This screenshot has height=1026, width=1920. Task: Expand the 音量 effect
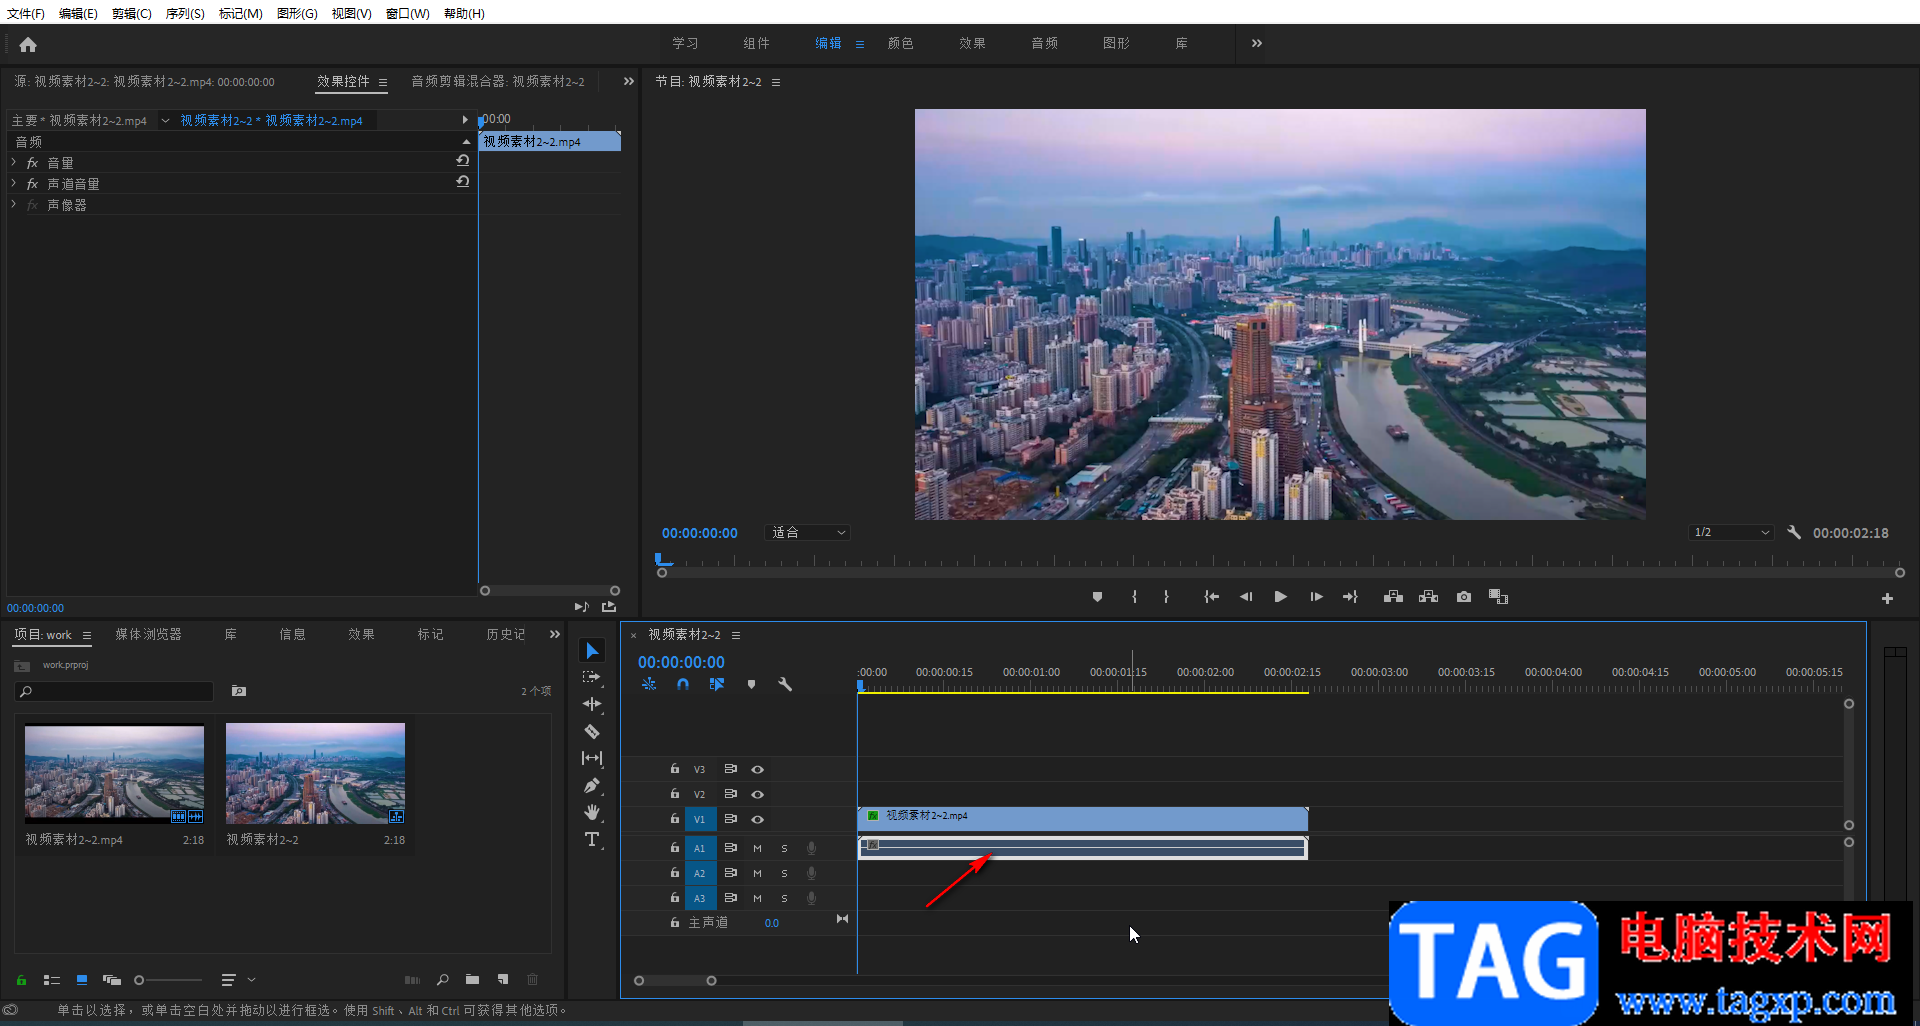[x=14, y=162]
